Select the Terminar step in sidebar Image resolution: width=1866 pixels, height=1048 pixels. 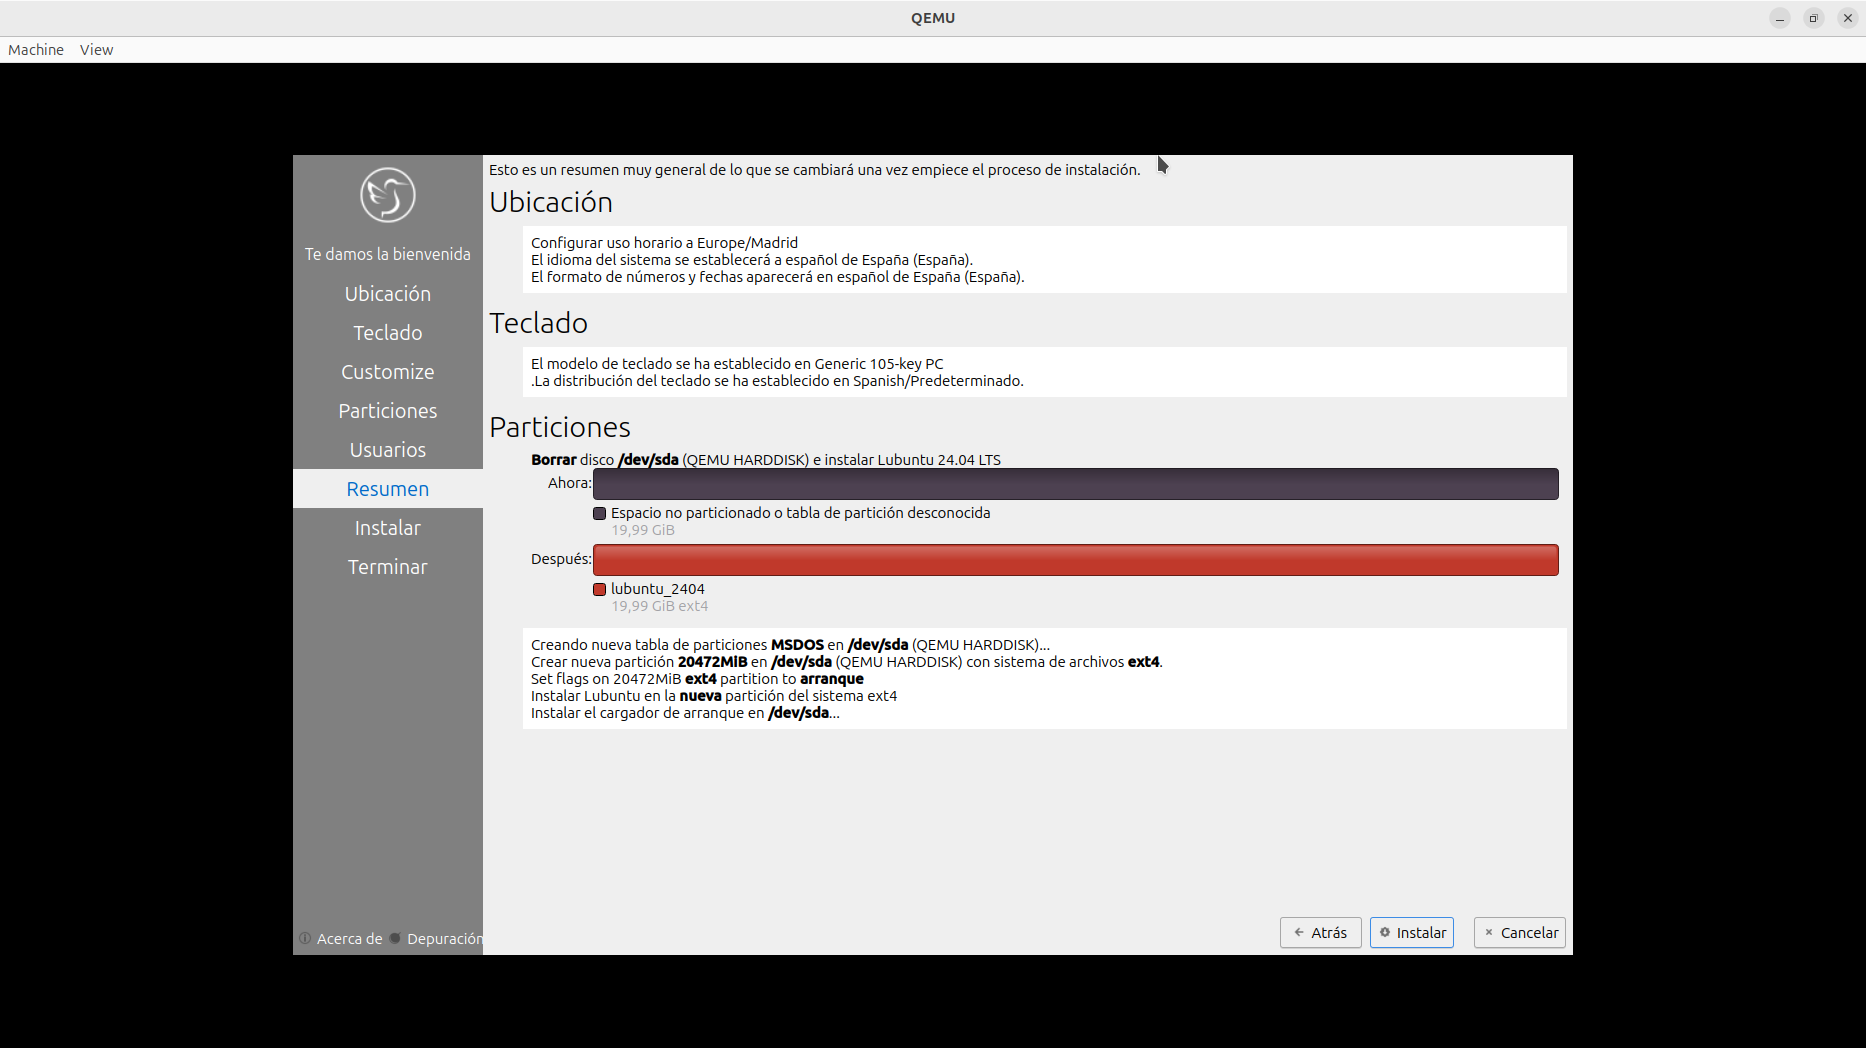click(388, 567)
